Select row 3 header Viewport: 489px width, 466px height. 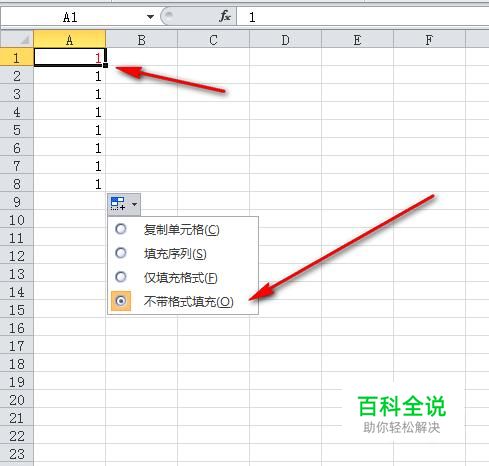pos(17,94)
